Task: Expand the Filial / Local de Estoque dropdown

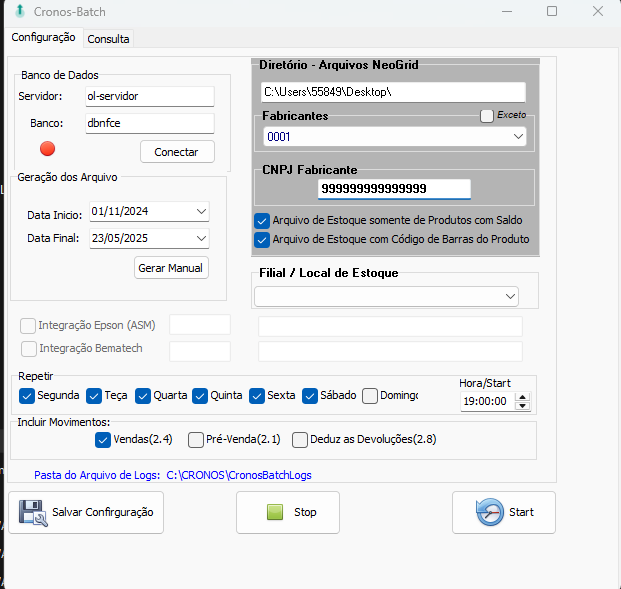Action: tap(510, 296)
